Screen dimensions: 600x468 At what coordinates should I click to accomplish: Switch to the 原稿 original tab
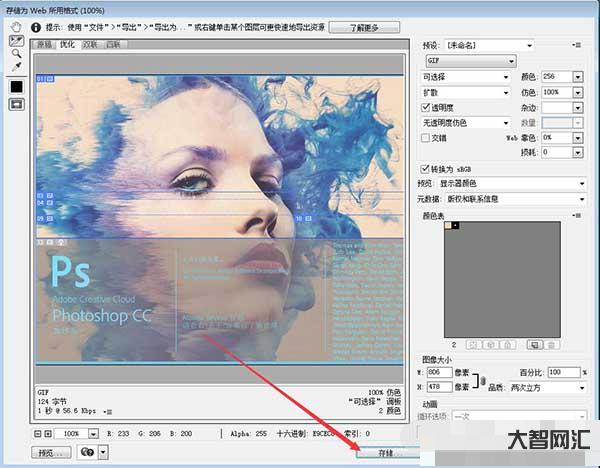click(x=44, y=45)
